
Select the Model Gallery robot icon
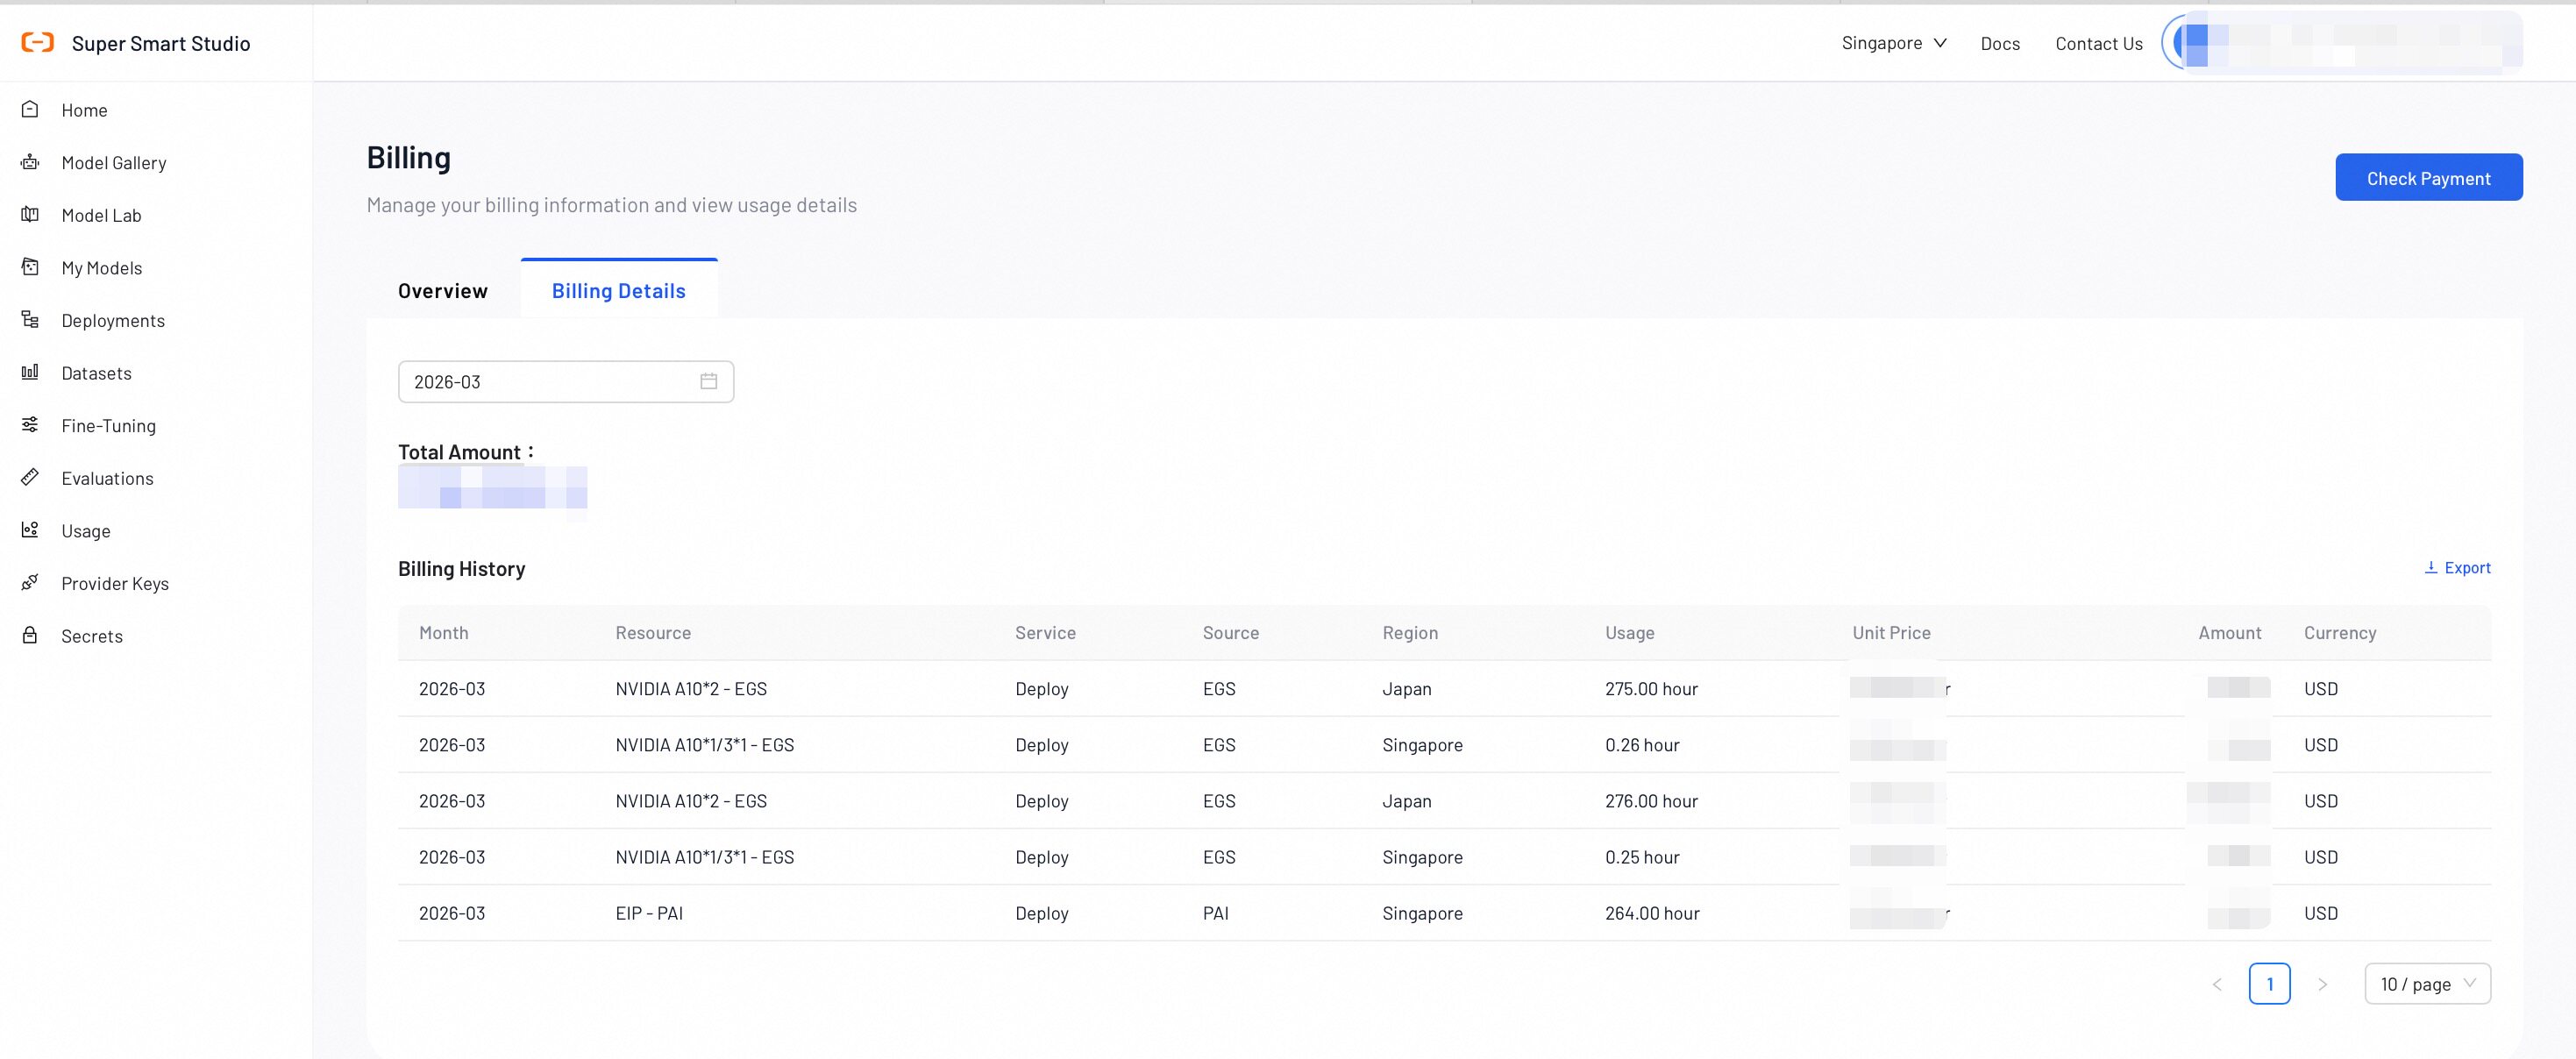point(30,162)
